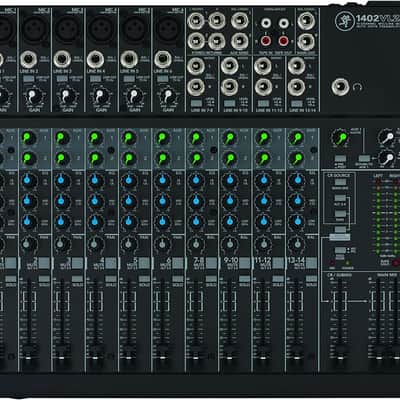400x400 pixels.
Task: Toggle the channel 4 MUTE button
Action: click(x=111, y=263)
